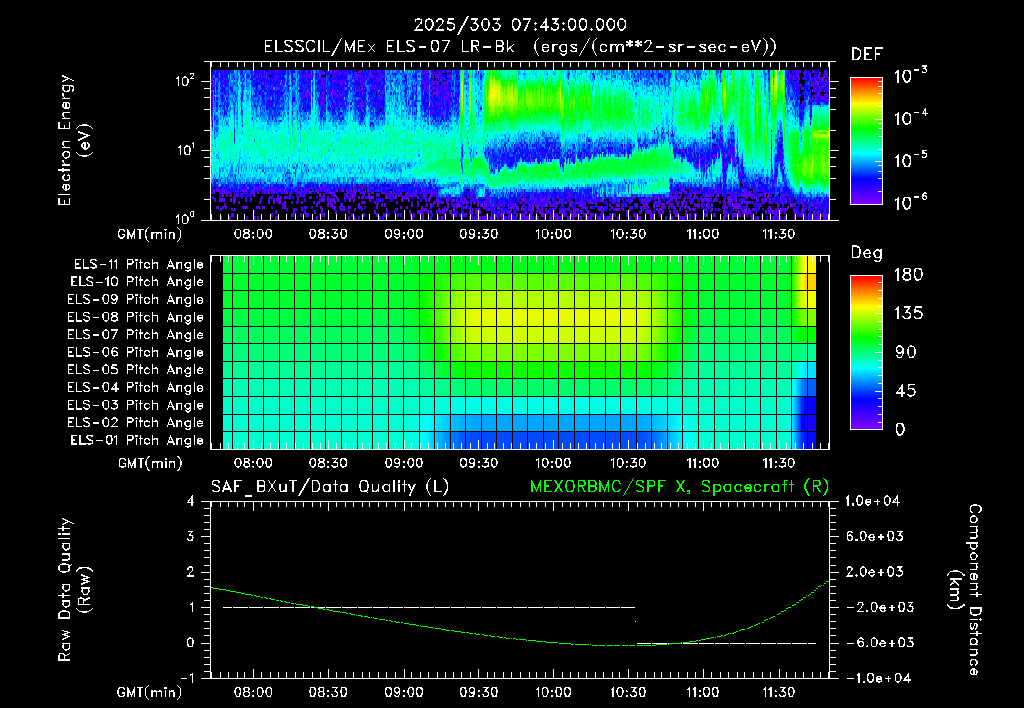Viewport: 1024px width, 708px height.
Task: Click the 6.0e+03 component distance tick
Action: [x=874, y=536]
